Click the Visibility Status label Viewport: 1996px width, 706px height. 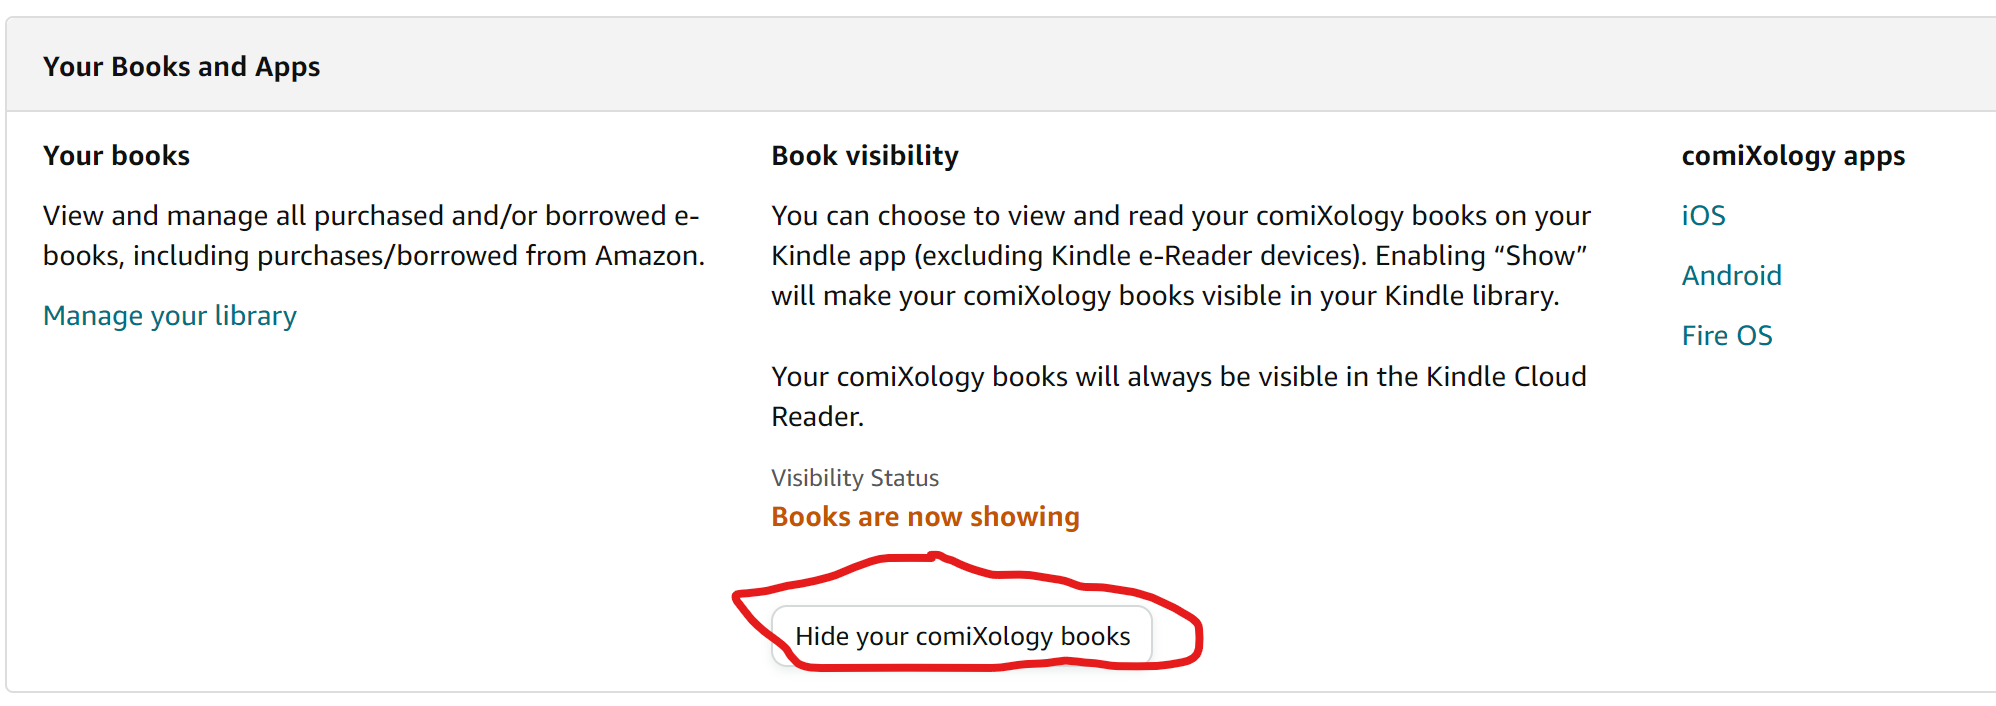coord(855,478)
